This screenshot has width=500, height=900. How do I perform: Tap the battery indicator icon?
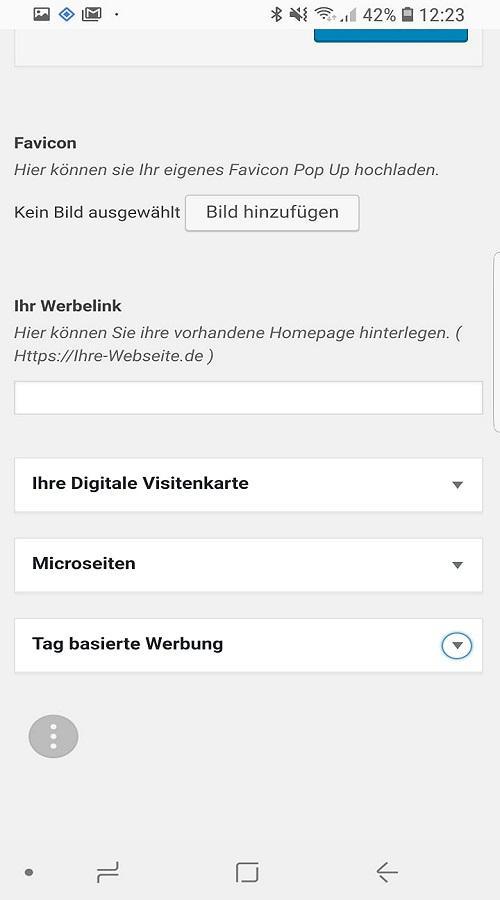(x=408, y=14)
